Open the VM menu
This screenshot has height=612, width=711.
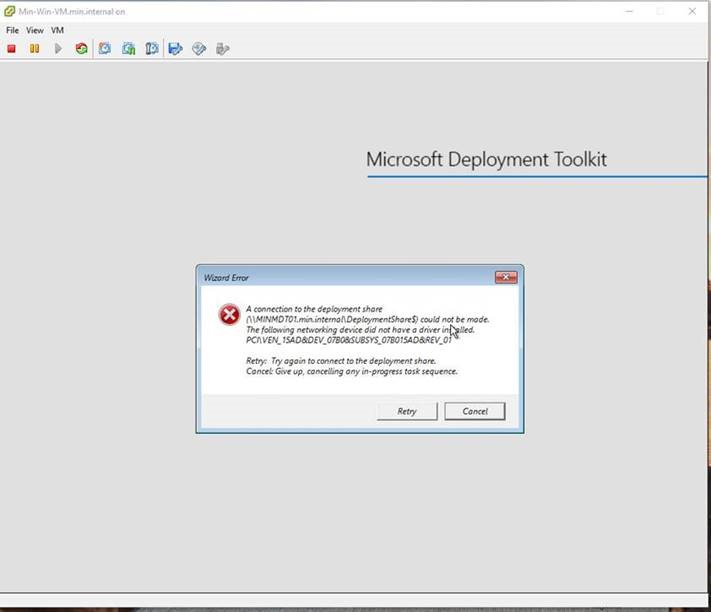[x=57, y=30]
